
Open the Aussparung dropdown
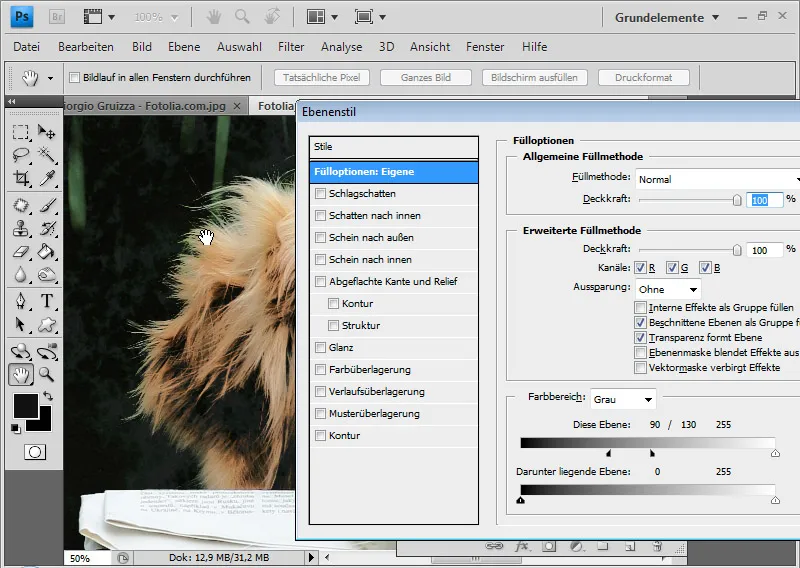click(x=668, y=289)
